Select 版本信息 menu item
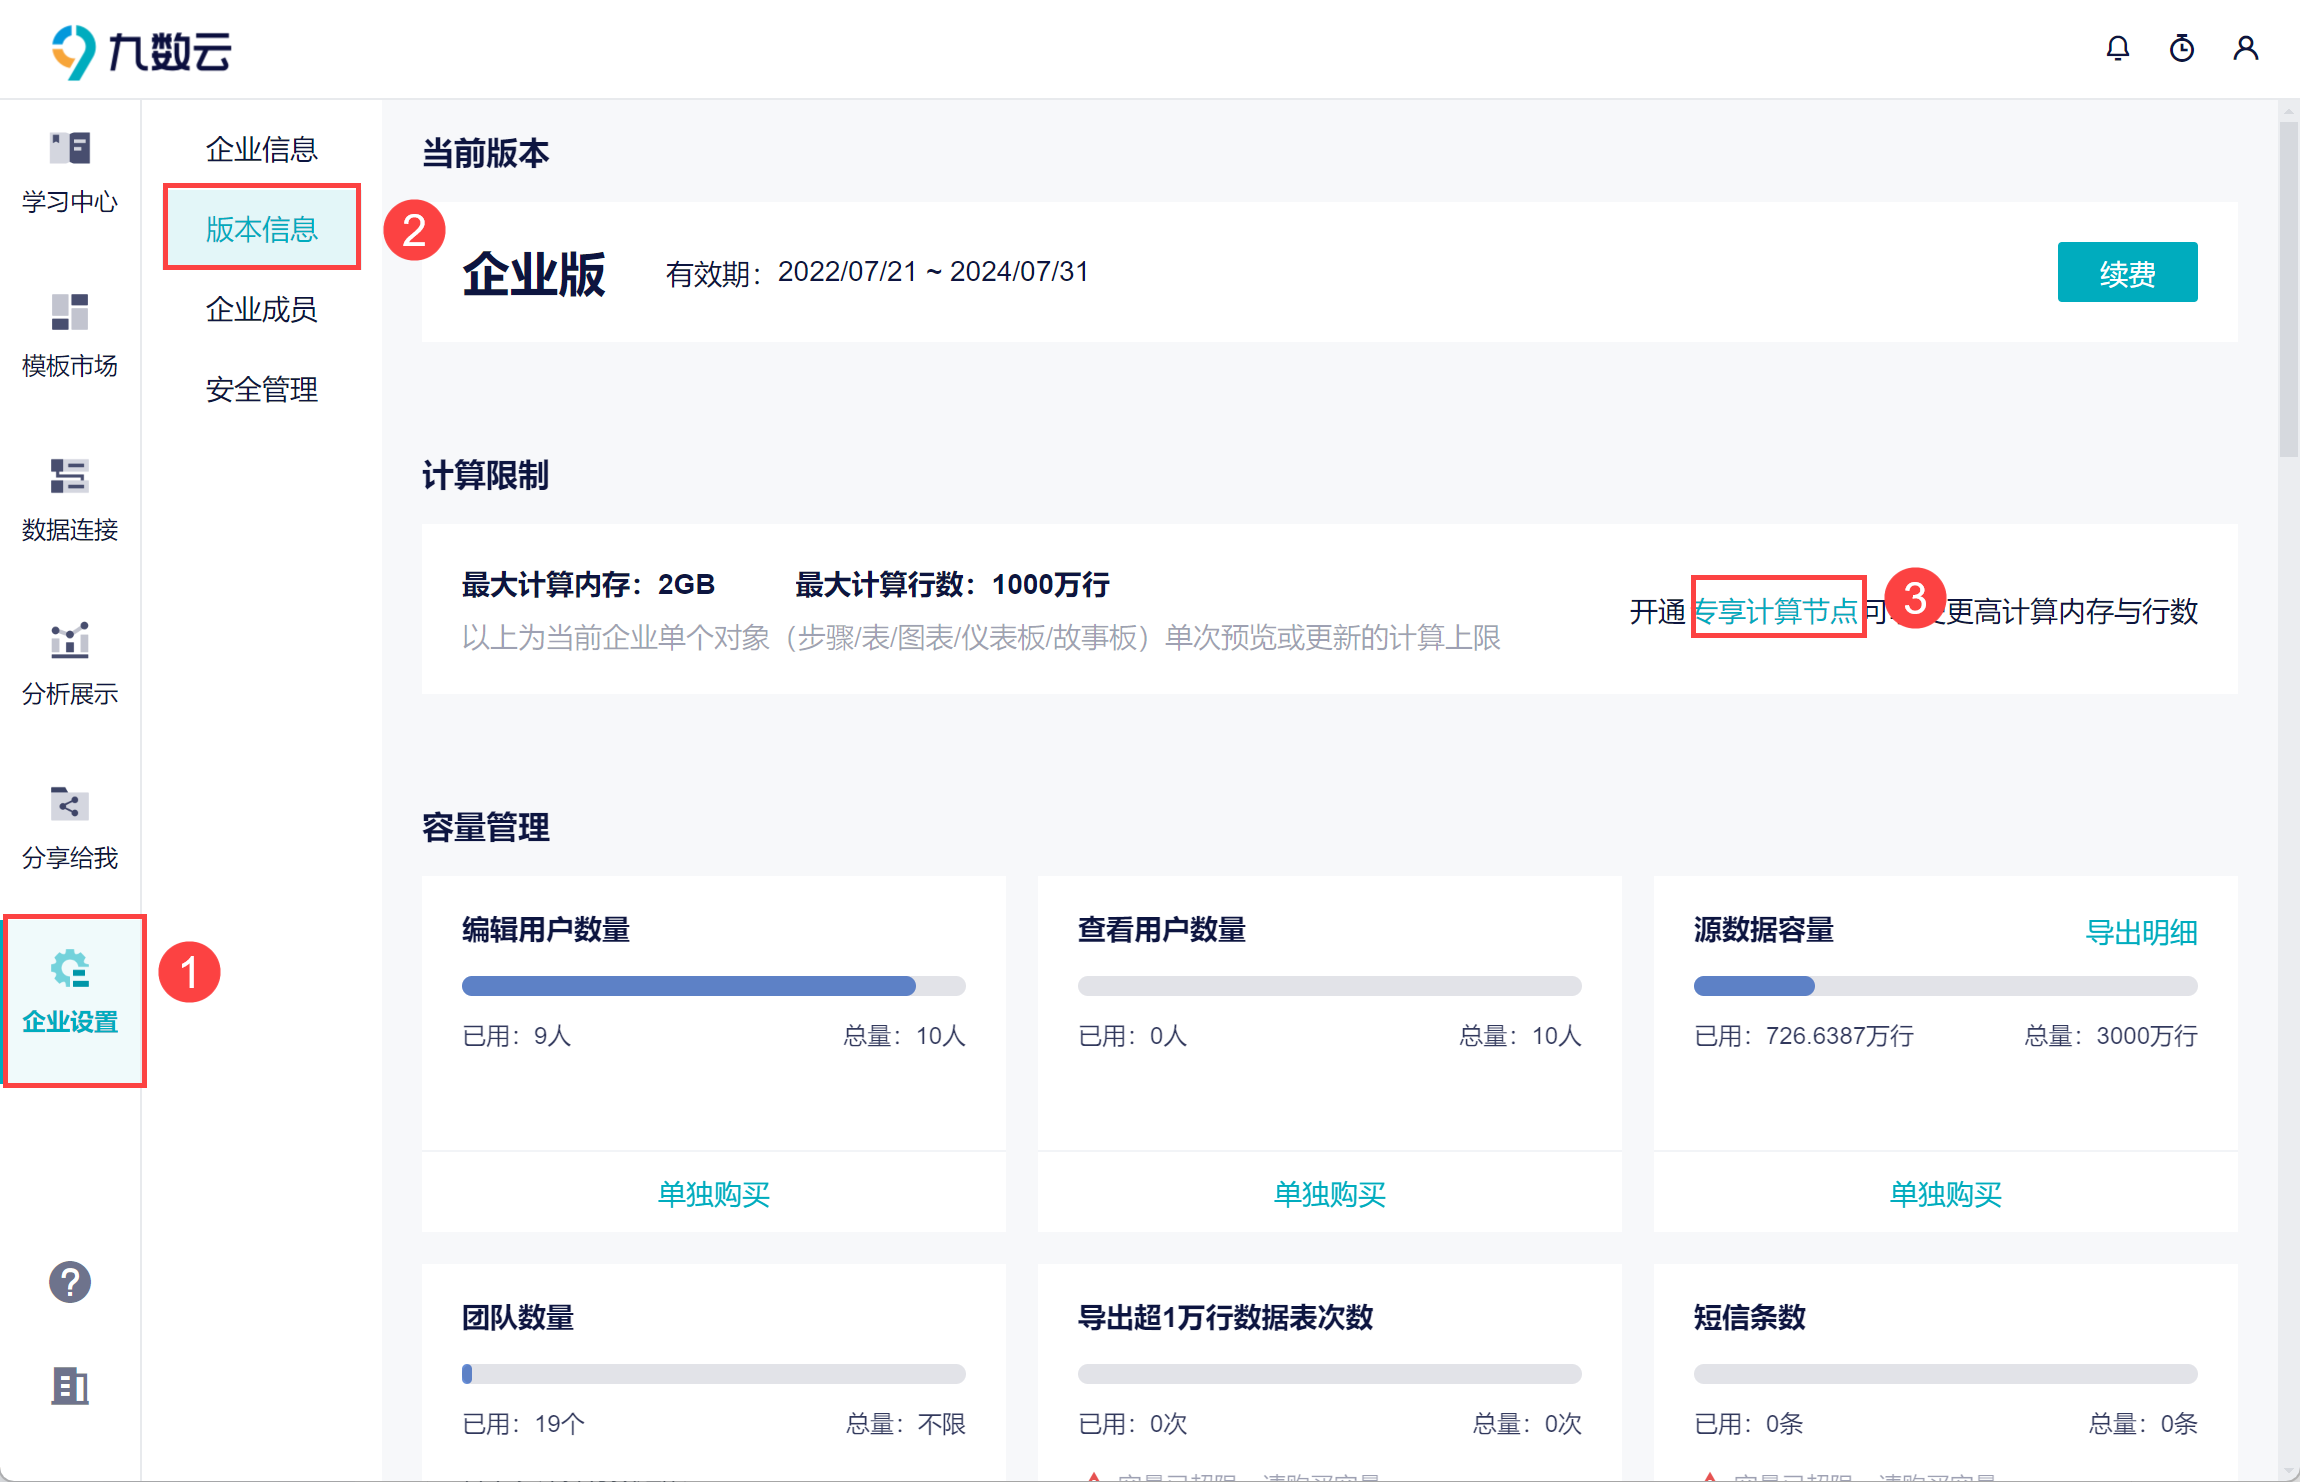The width and height of the screenshot is (2300, 1482). (261, 229)
